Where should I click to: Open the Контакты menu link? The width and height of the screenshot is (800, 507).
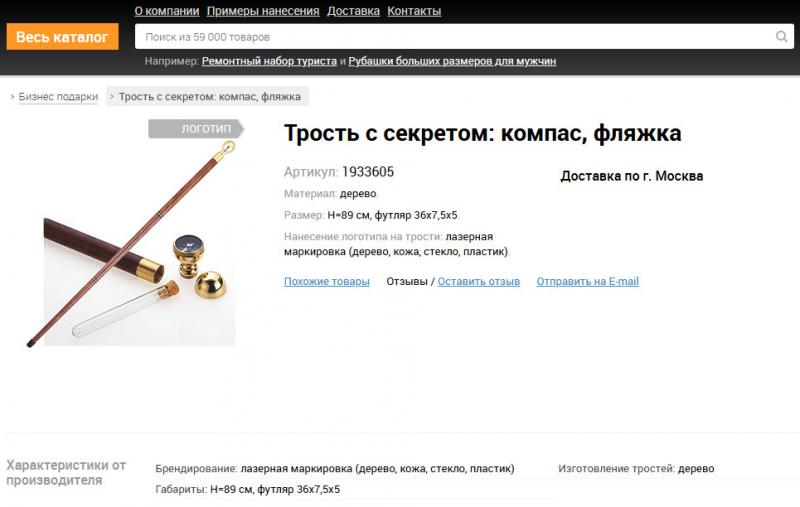click(414, 11)
